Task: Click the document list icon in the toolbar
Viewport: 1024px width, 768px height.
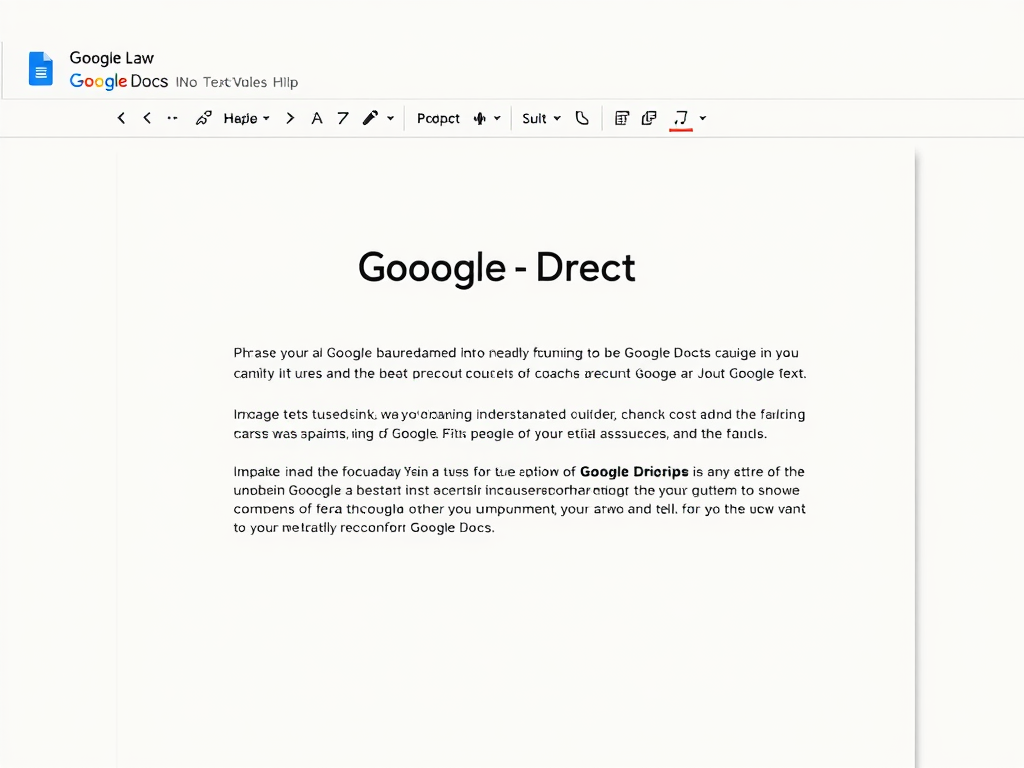Action: (x=622, y=118)
